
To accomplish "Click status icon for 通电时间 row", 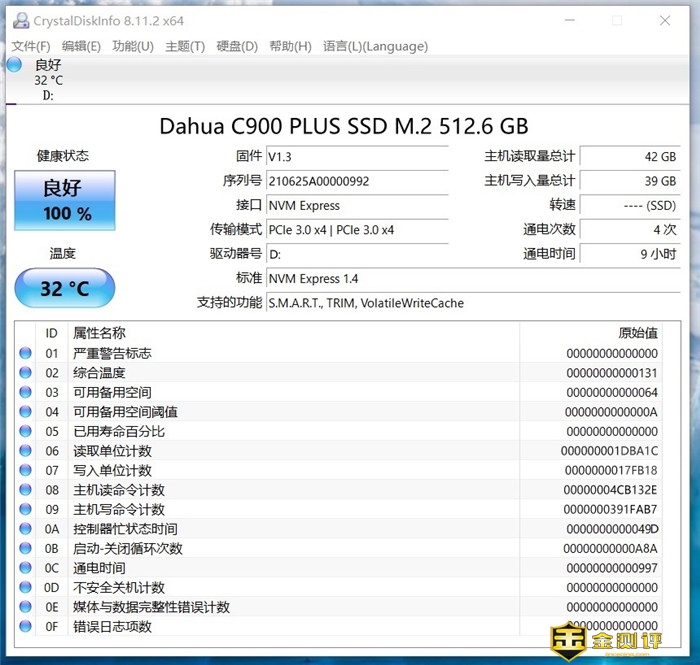I will 25,568.
